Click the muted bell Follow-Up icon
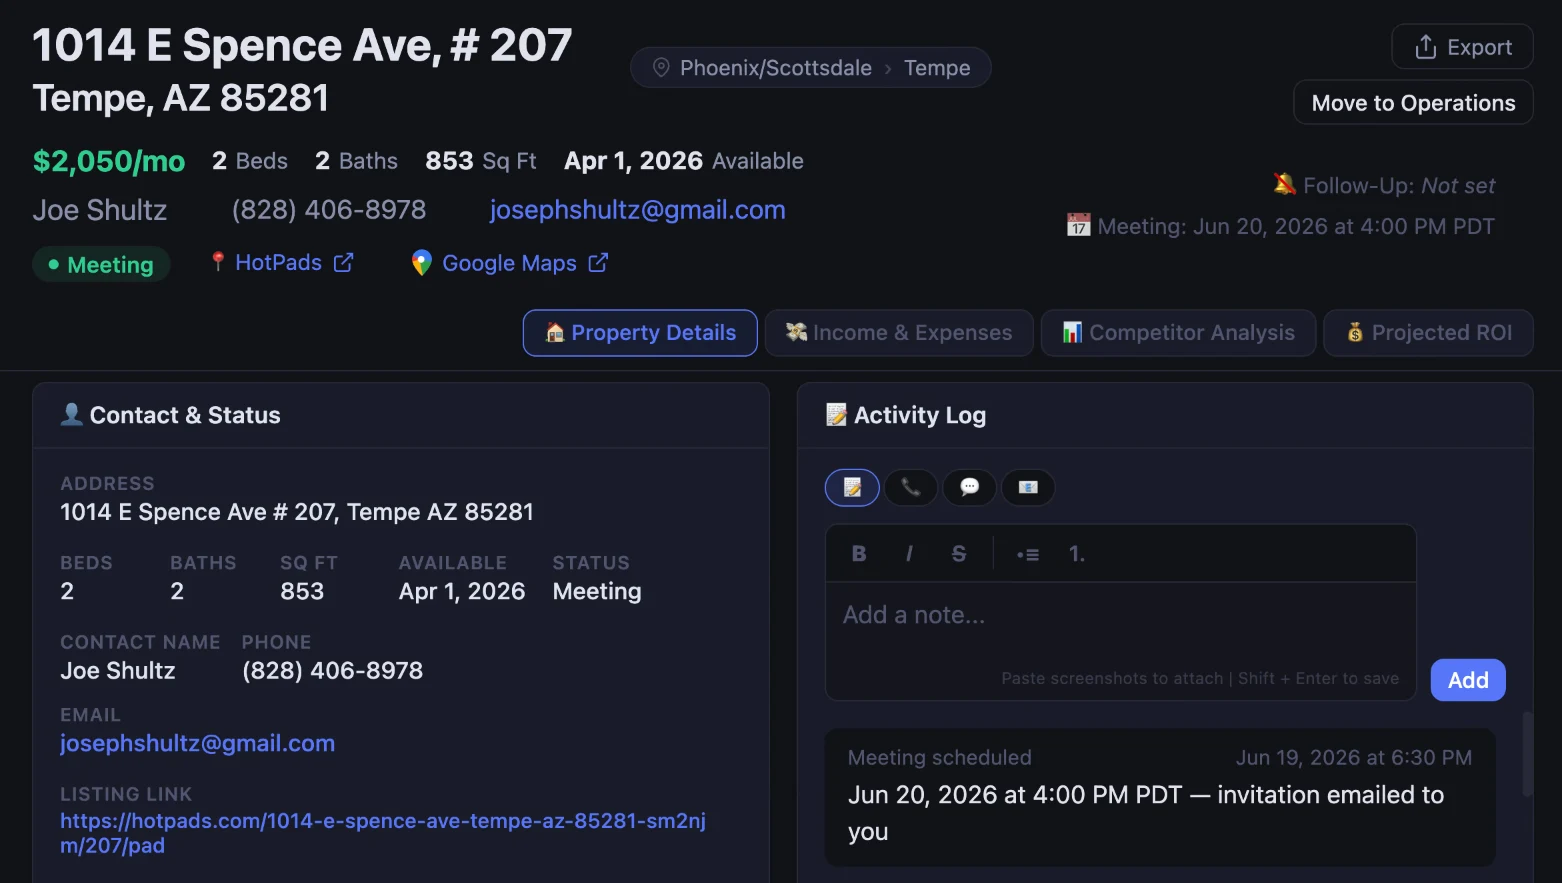This screenshot has width=1562, height=883. click(1285, 184)
